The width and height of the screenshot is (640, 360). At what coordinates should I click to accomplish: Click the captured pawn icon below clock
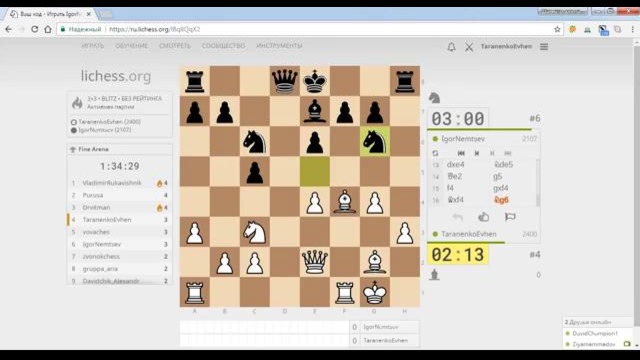(434, 275)
